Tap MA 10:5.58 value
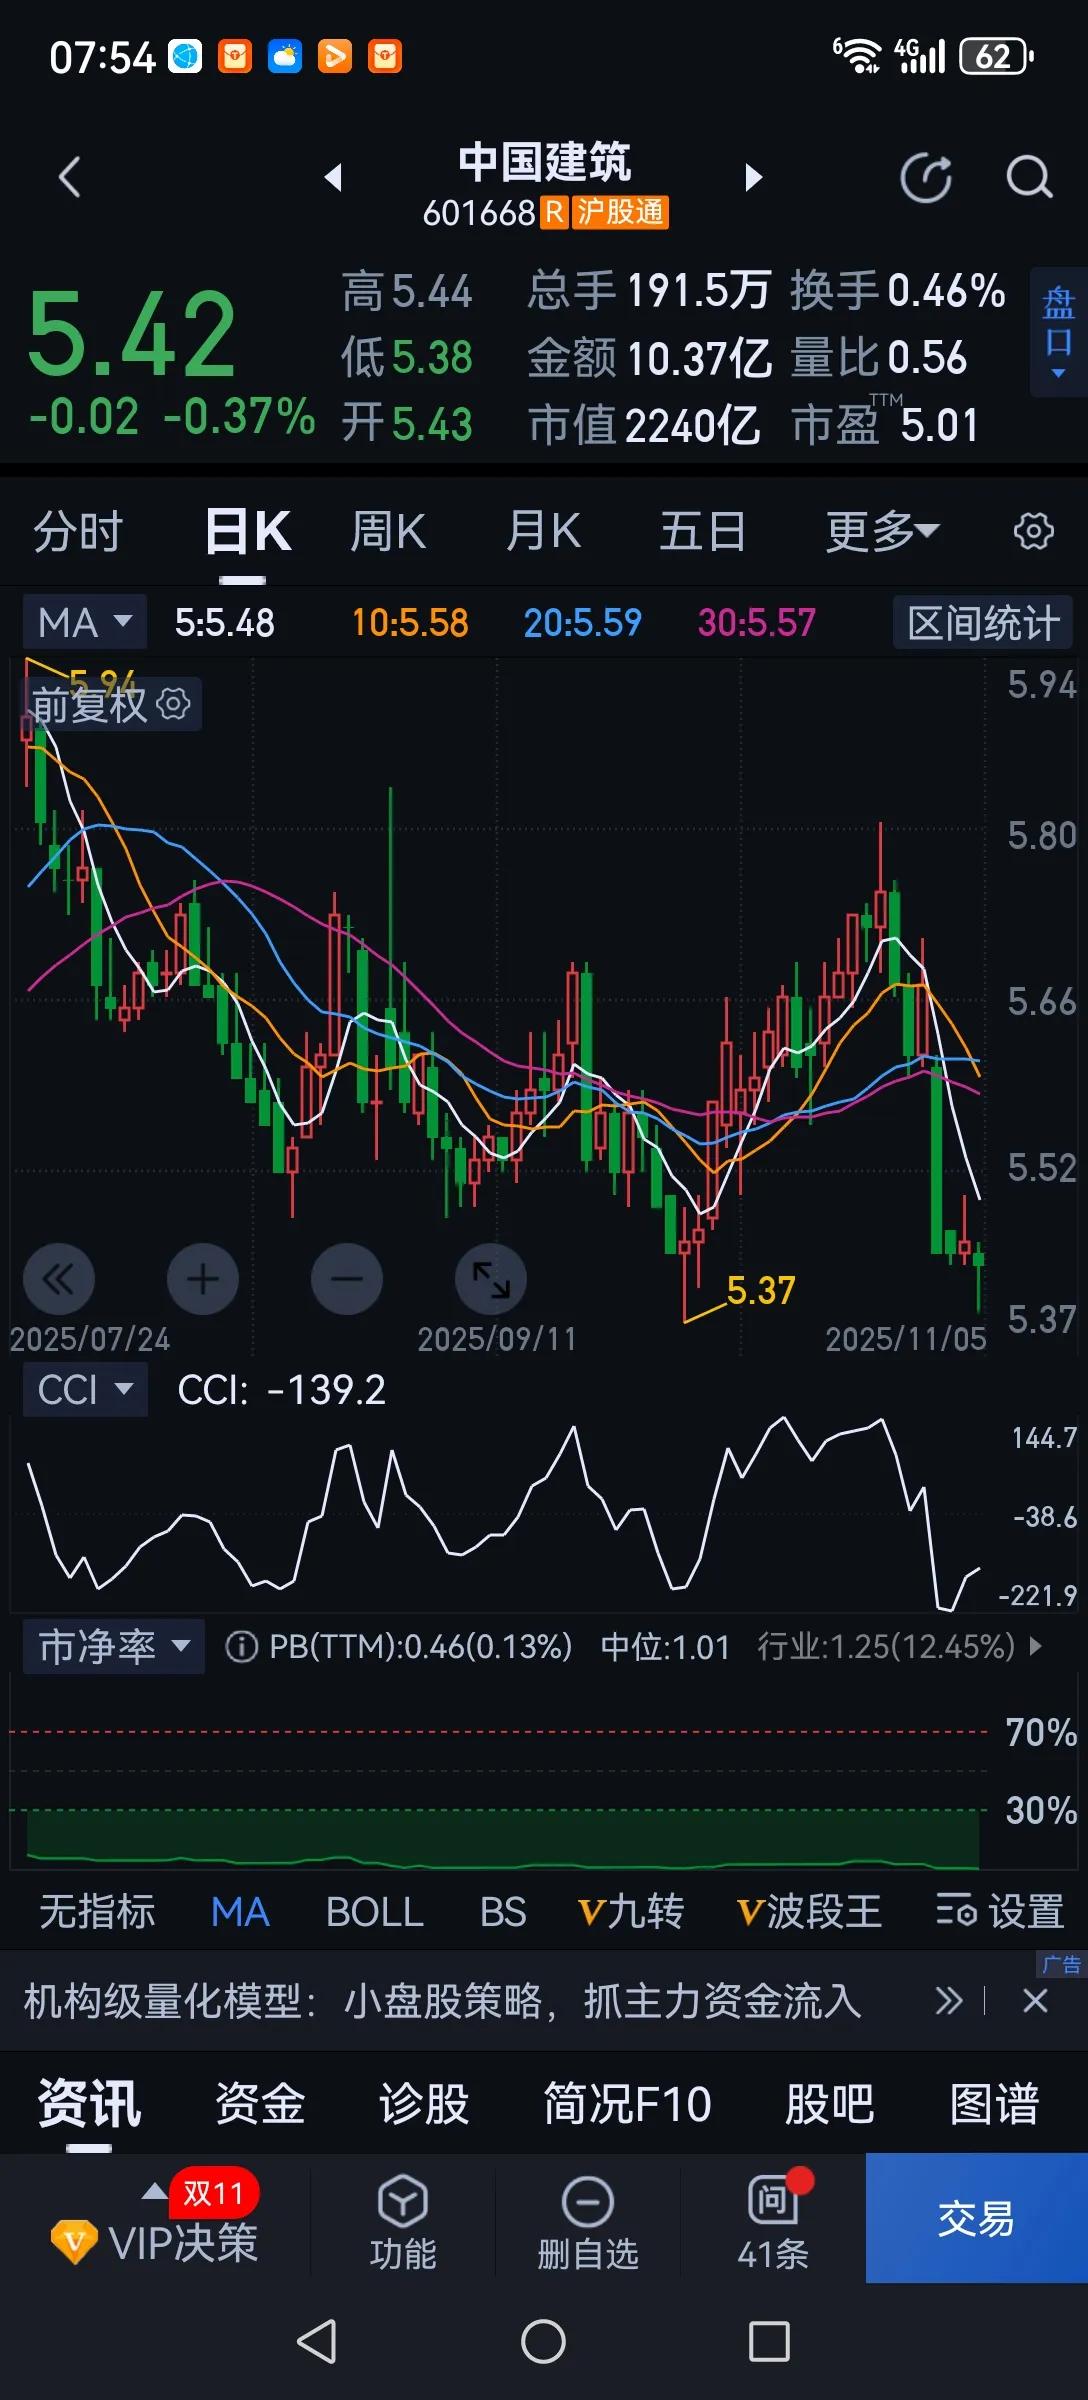1088x2400 pixels. pos(410,623)
